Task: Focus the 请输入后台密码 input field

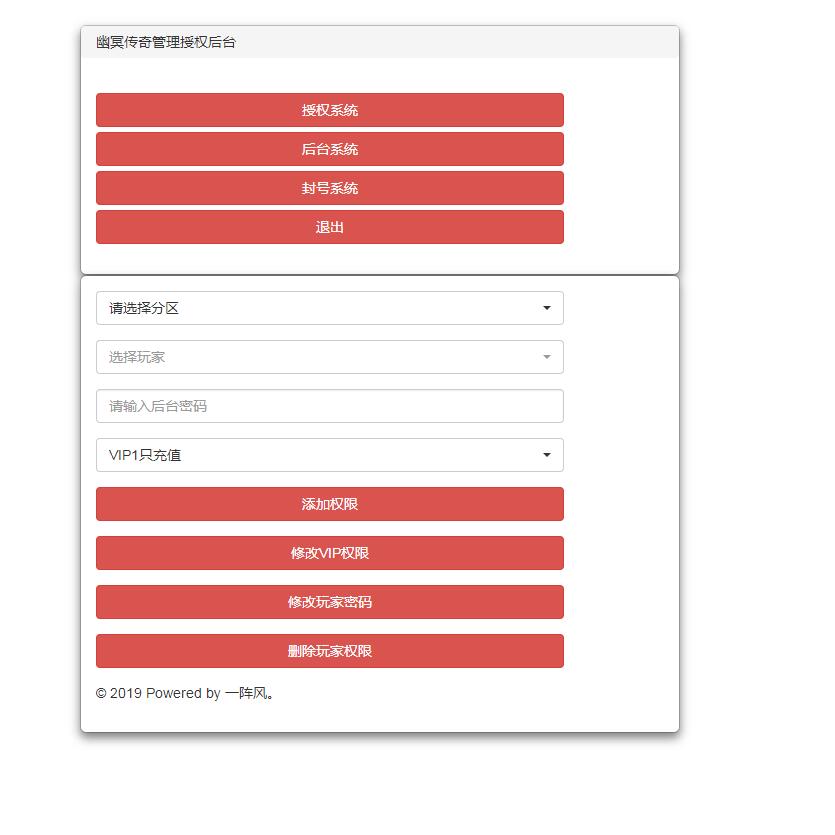Action: point(329,406)
